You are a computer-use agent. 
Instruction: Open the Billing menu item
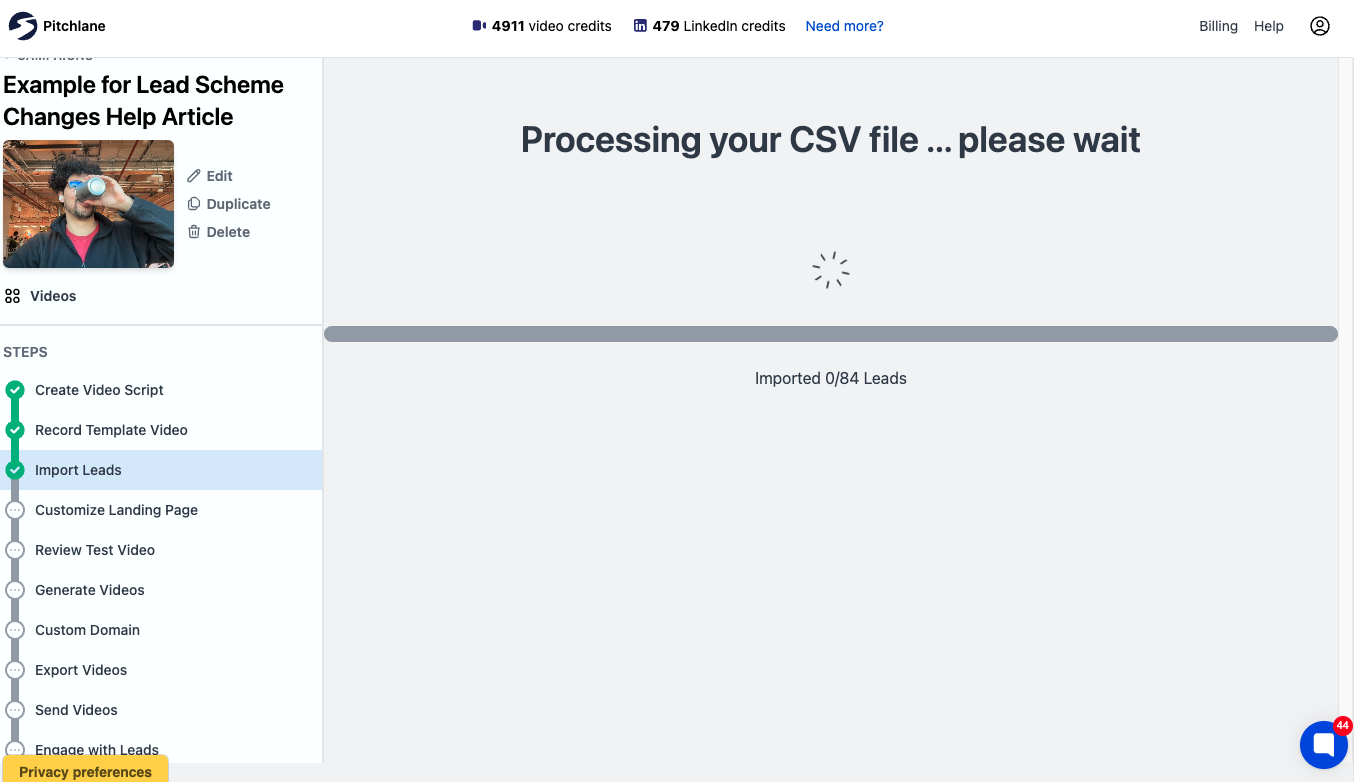(1218, 26)
